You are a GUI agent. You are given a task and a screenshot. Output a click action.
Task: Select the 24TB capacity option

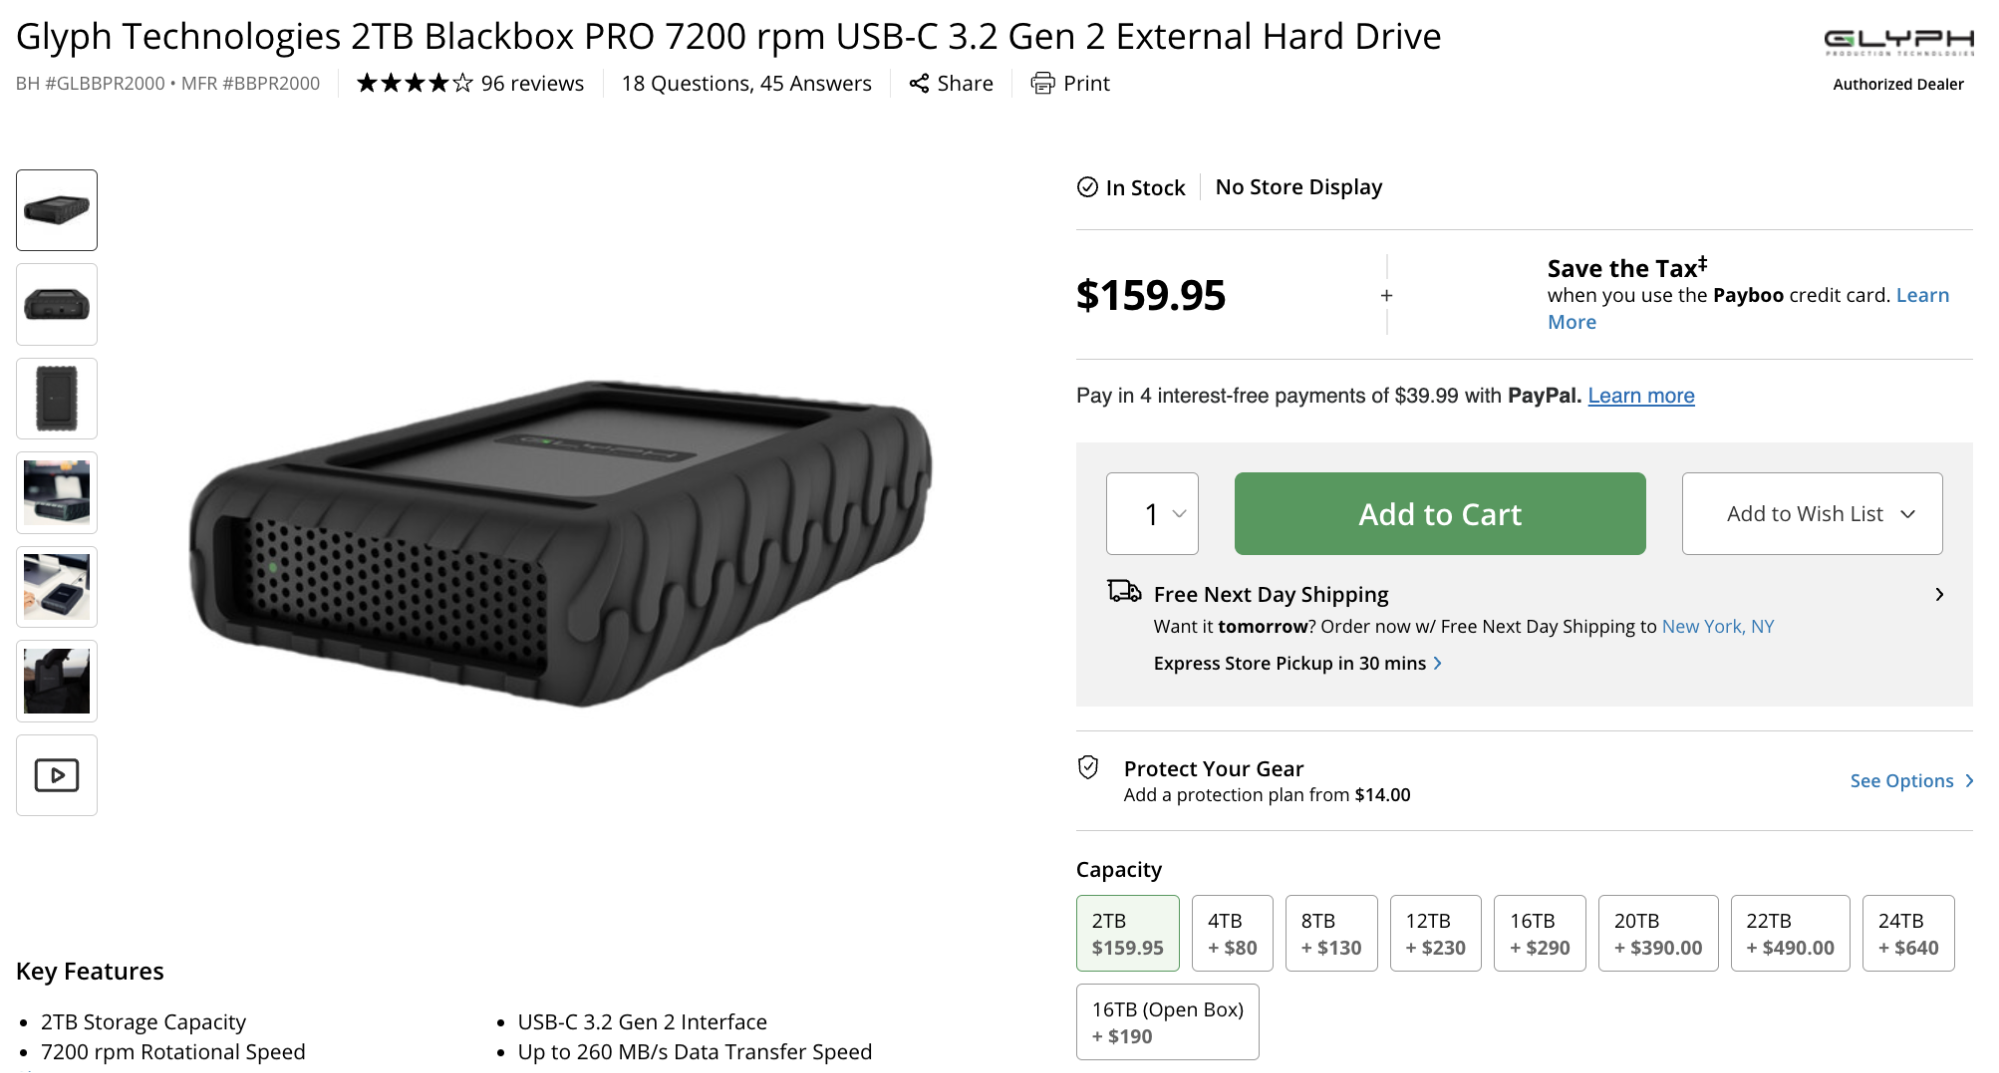(x=1907, y=933)
